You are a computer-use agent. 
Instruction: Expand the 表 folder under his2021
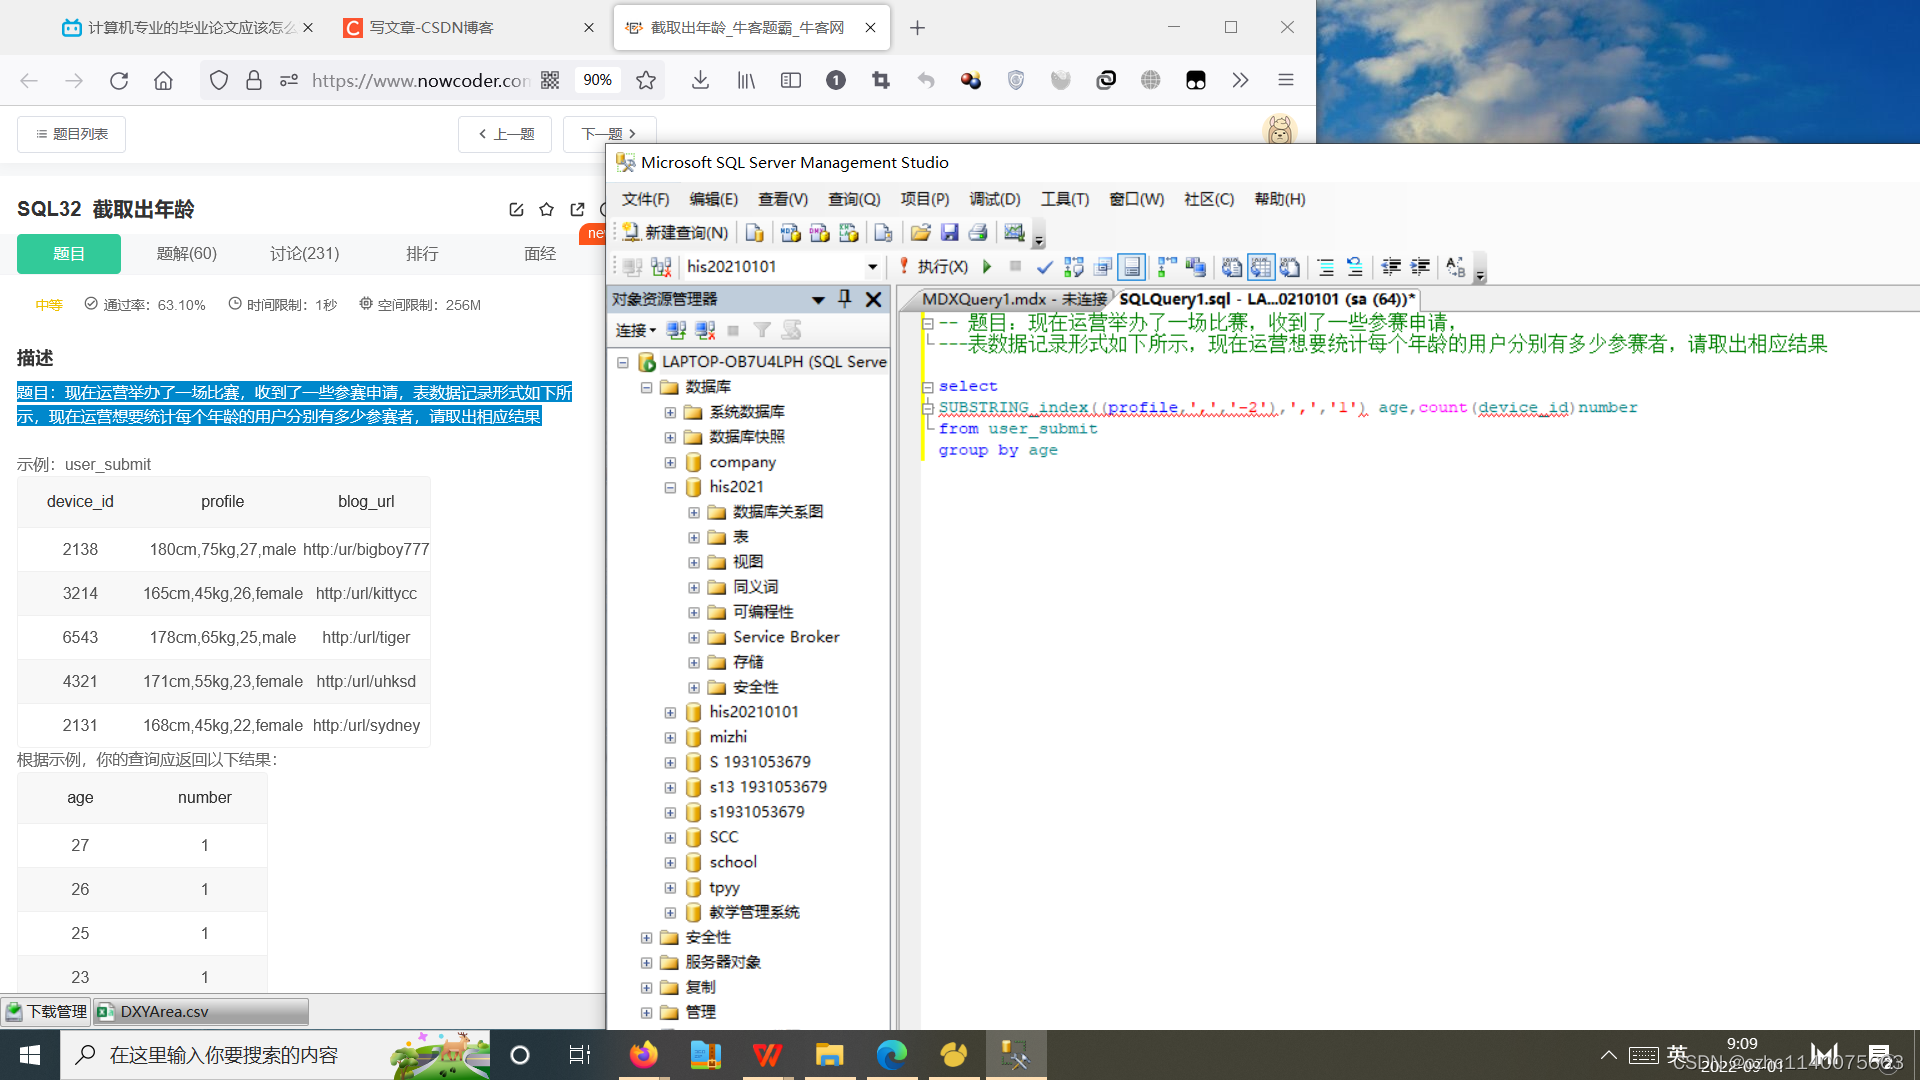pos(694,538)
